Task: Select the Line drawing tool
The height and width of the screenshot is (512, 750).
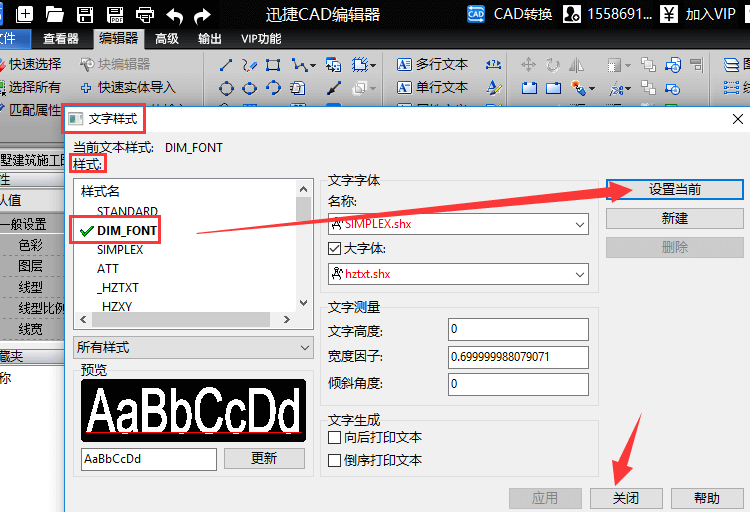Action: [x=226, y=65]
